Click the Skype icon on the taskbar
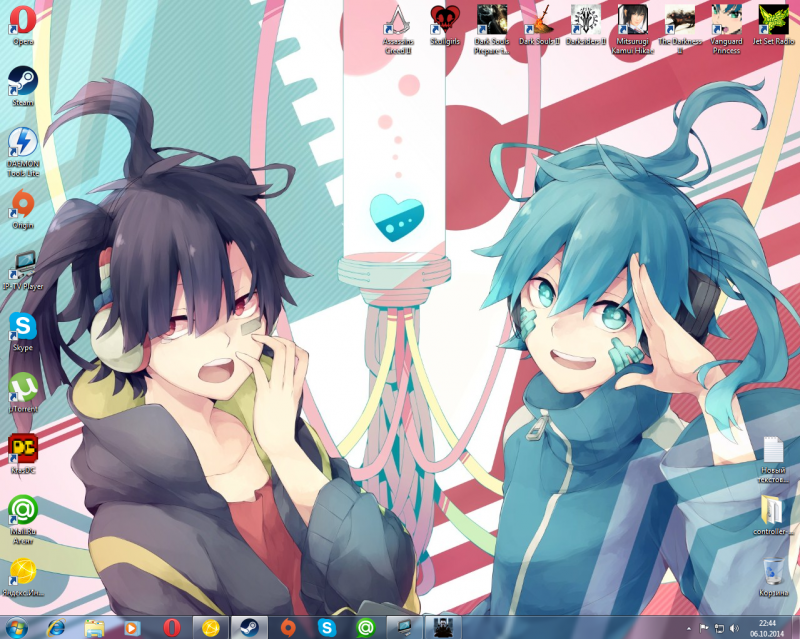 (327, 627)
